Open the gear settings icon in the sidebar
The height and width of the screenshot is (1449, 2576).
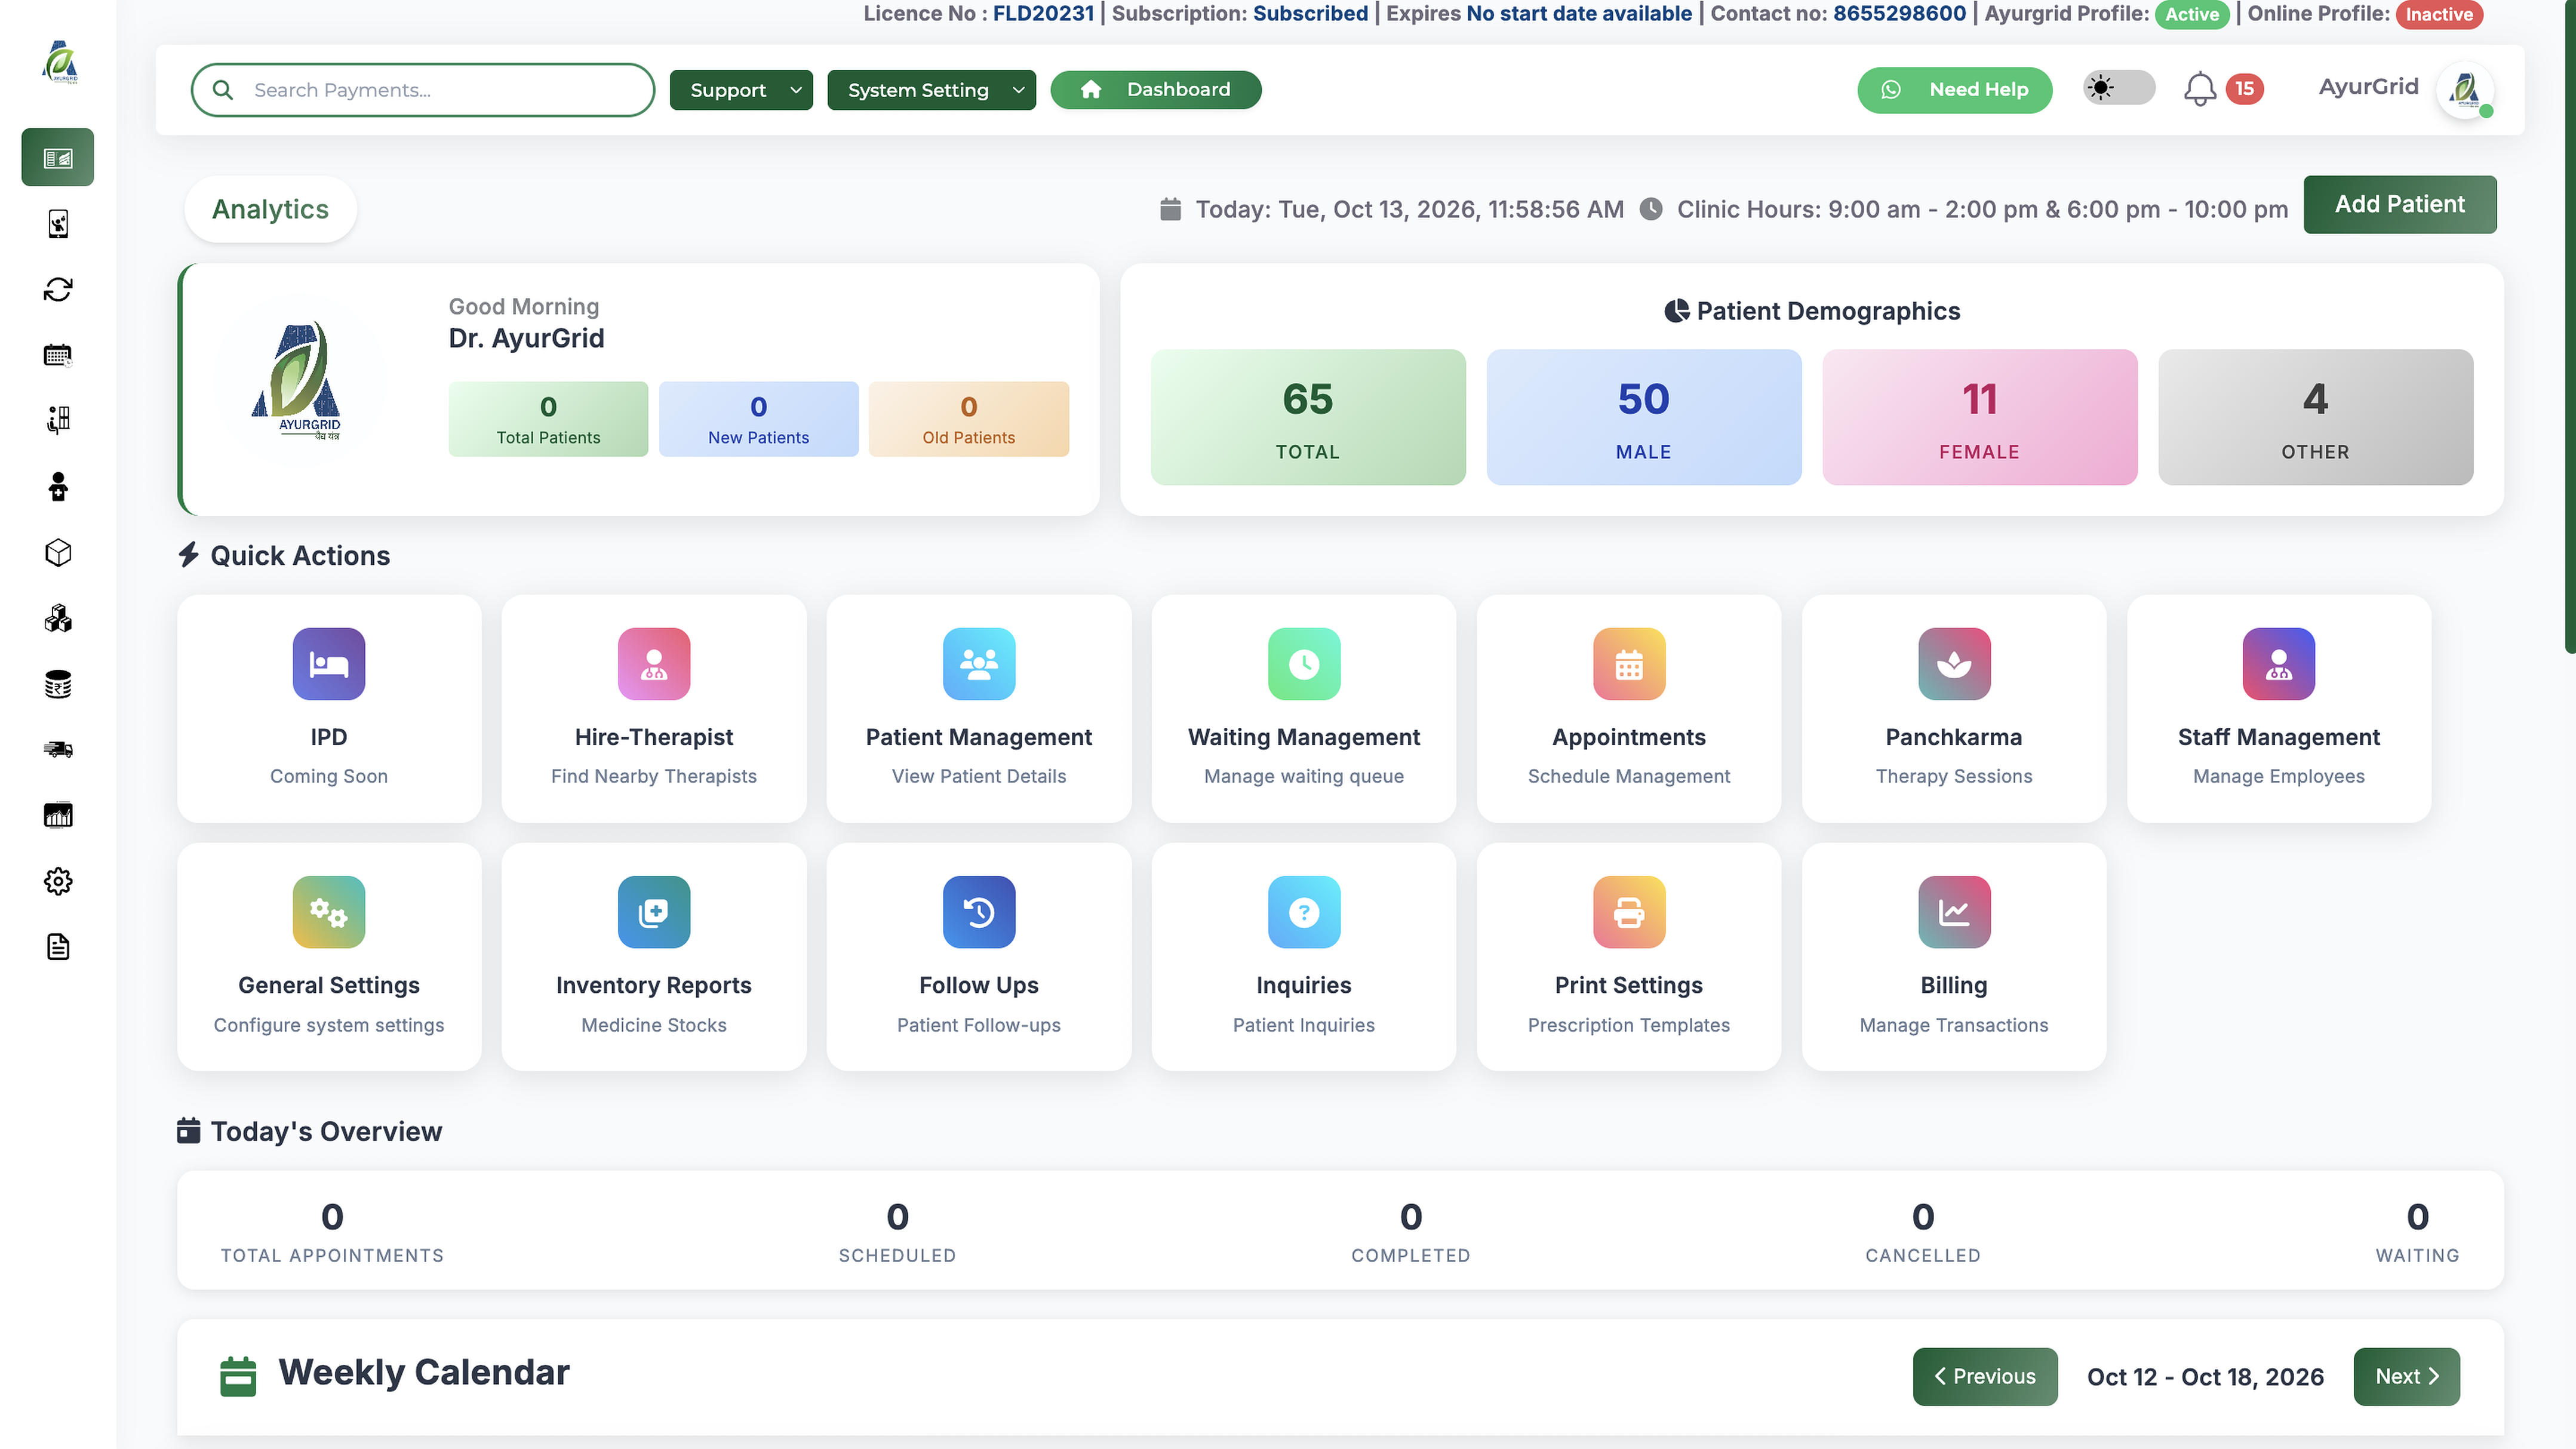tap(58, 881)
